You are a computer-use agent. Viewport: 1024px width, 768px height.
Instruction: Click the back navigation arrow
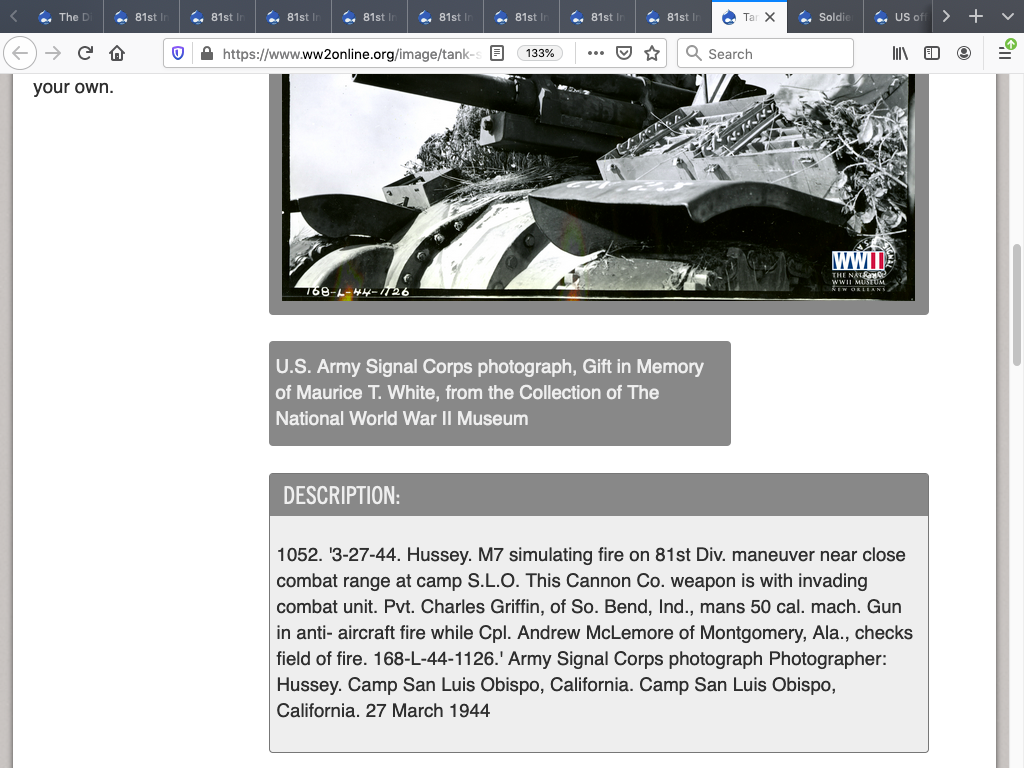pyautogui.click(x=21, y=53)
